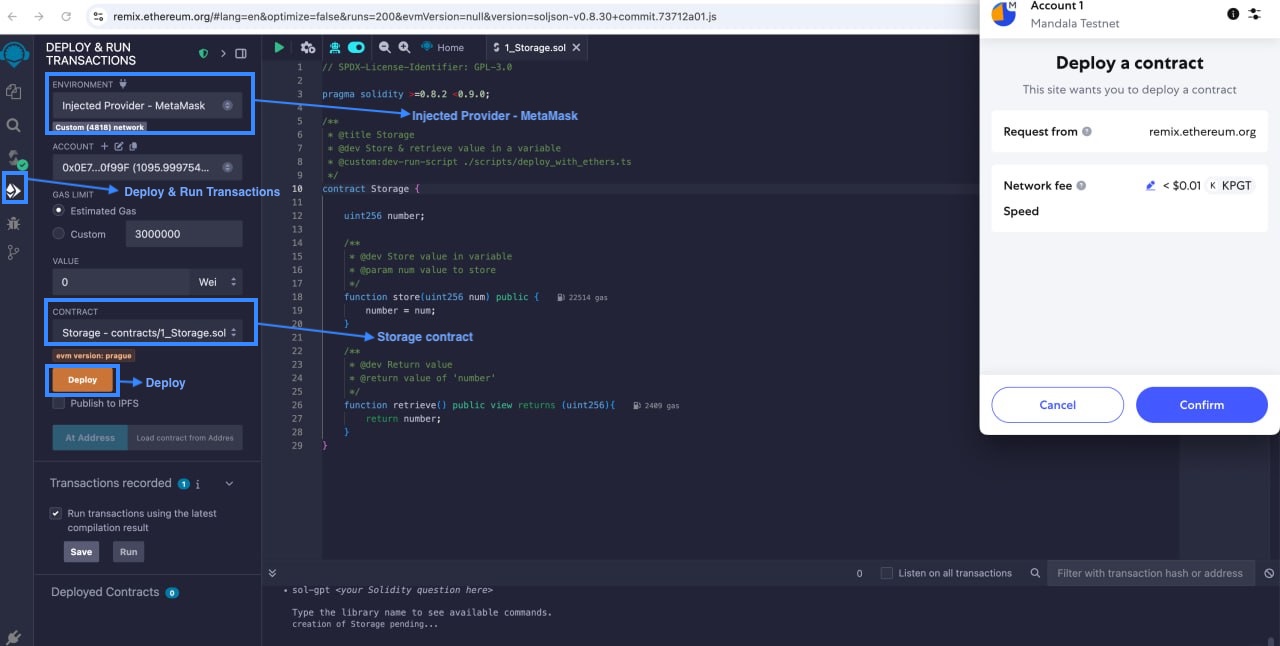Click the Transactions recorded info icon
The height and width of the screenshot is (646, 1280).
click(x=198, y=484)
